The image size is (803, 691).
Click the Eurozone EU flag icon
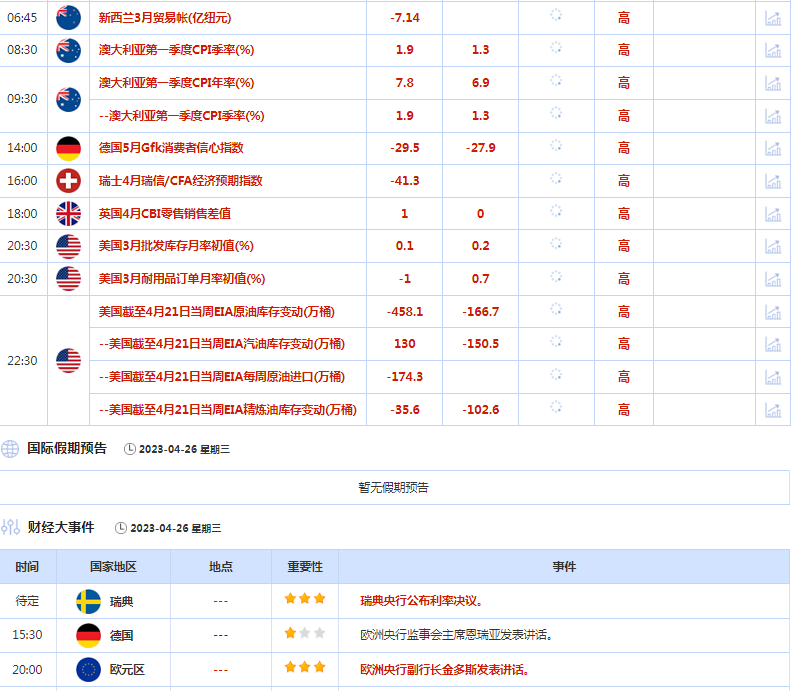click(x=88, y=669)
